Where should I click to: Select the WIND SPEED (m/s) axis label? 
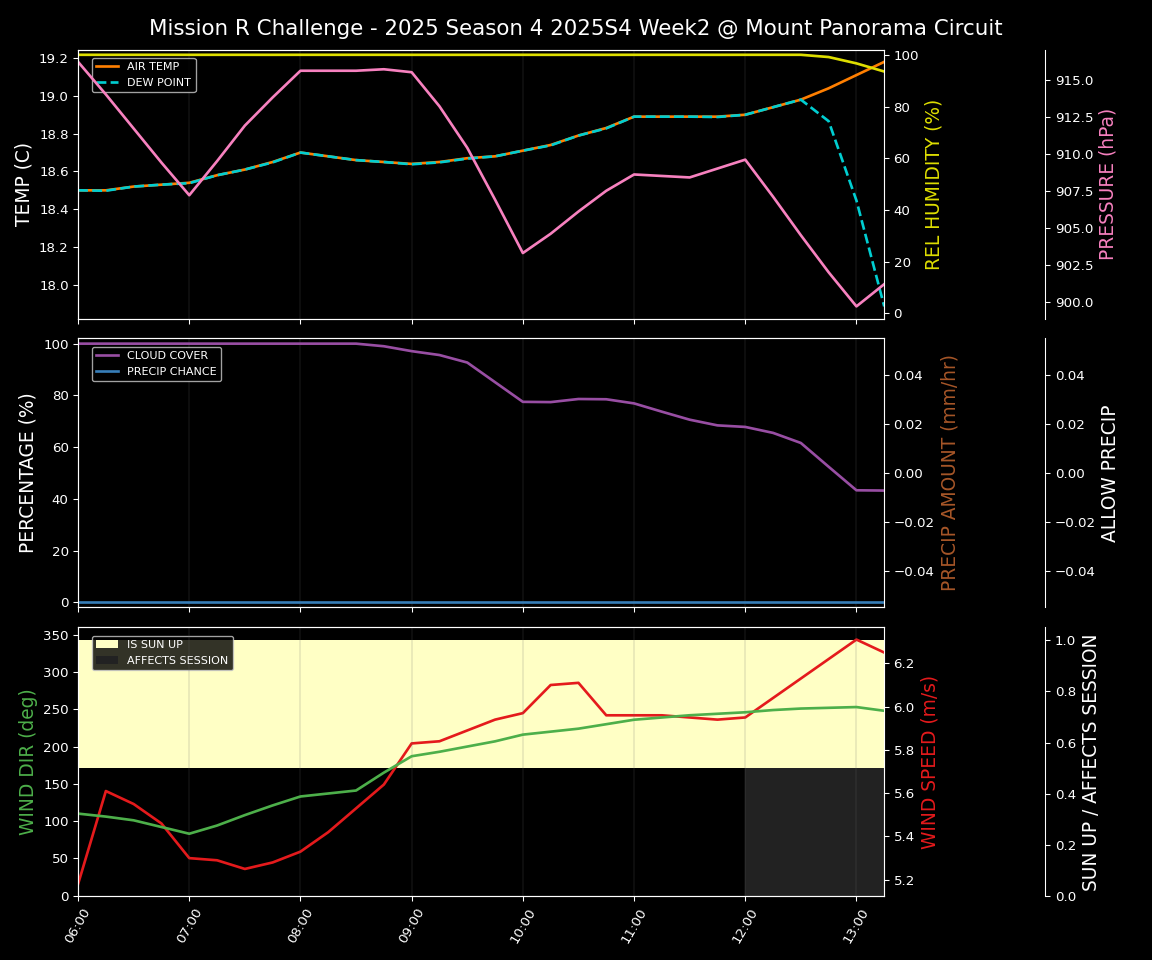[929, 762]
